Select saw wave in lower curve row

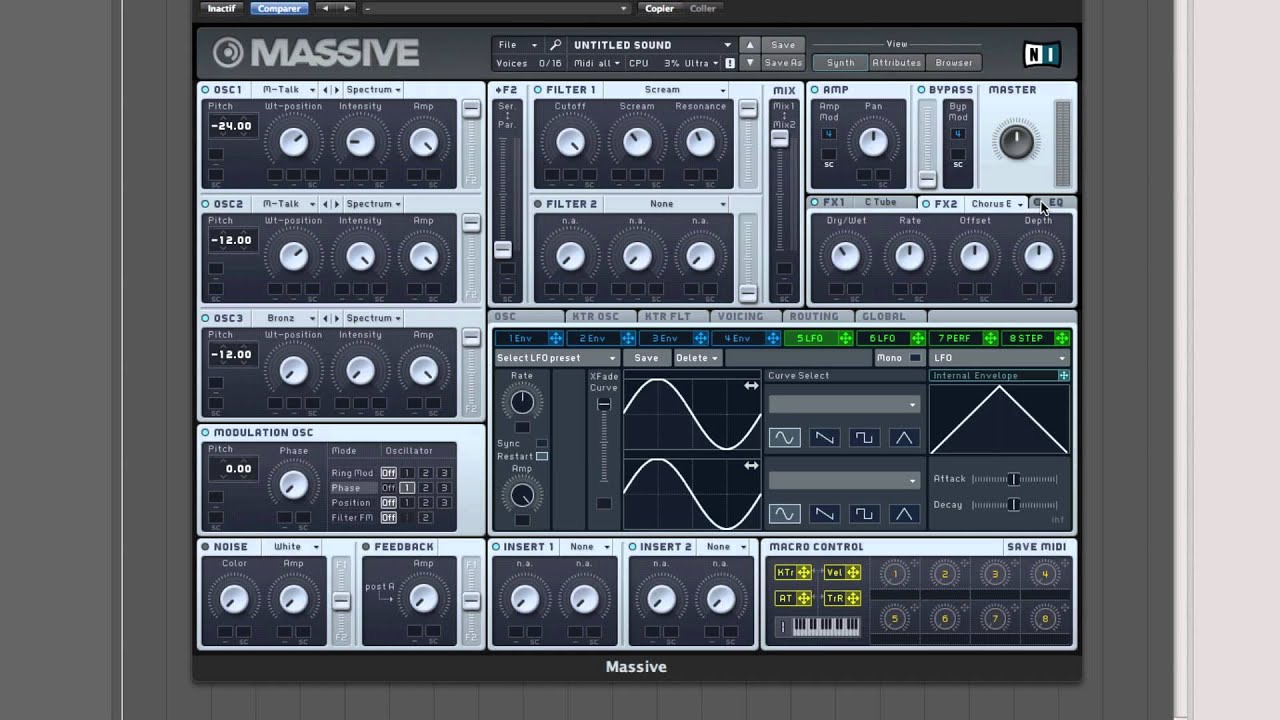pyautogui.click(x=824, y=514)
